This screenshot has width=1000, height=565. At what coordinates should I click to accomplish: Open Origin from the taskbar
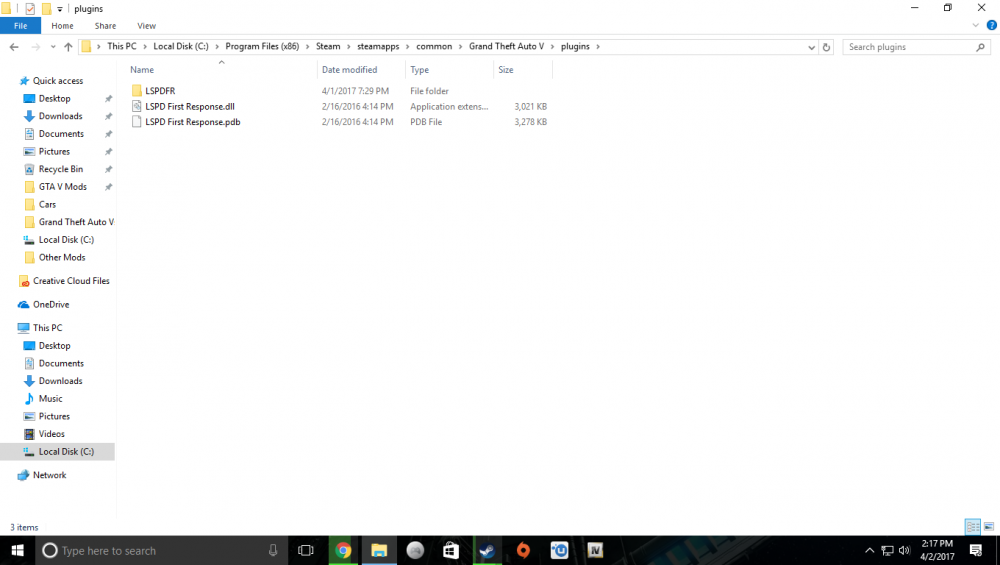(524, 550)
